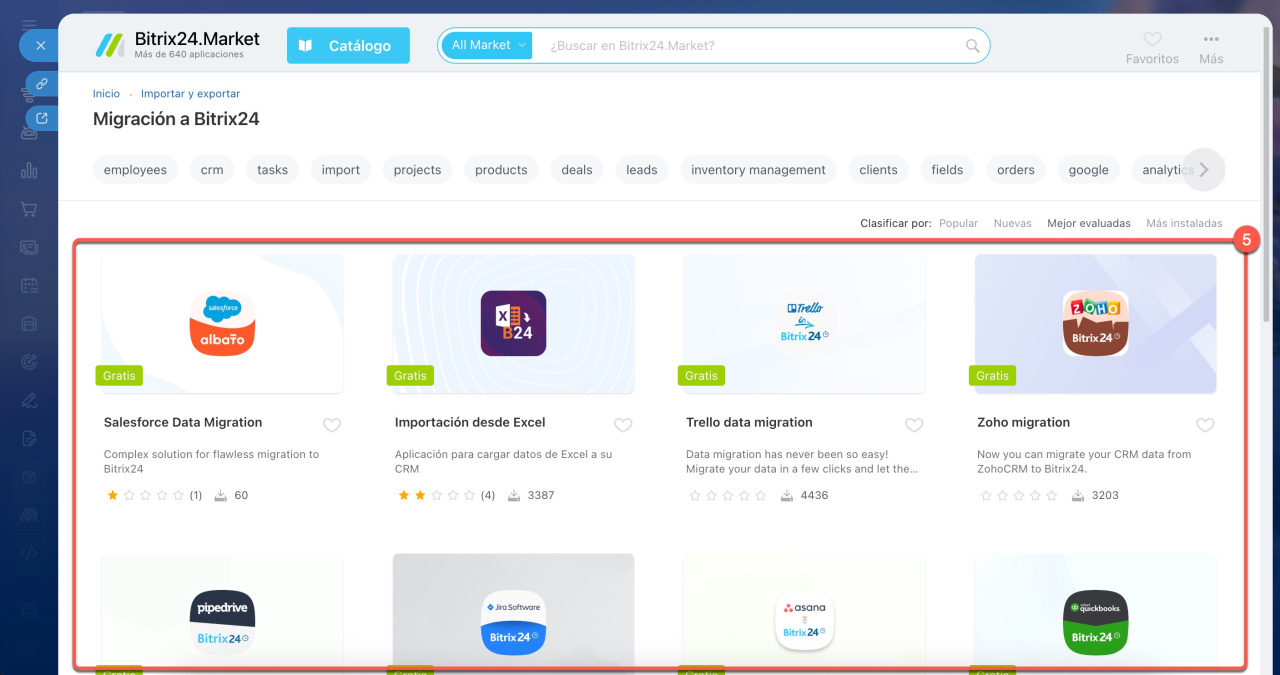Viewport: 1280px width, 675px height.
Task: Open the Catálogo button menu
Action: pos(348,46)
